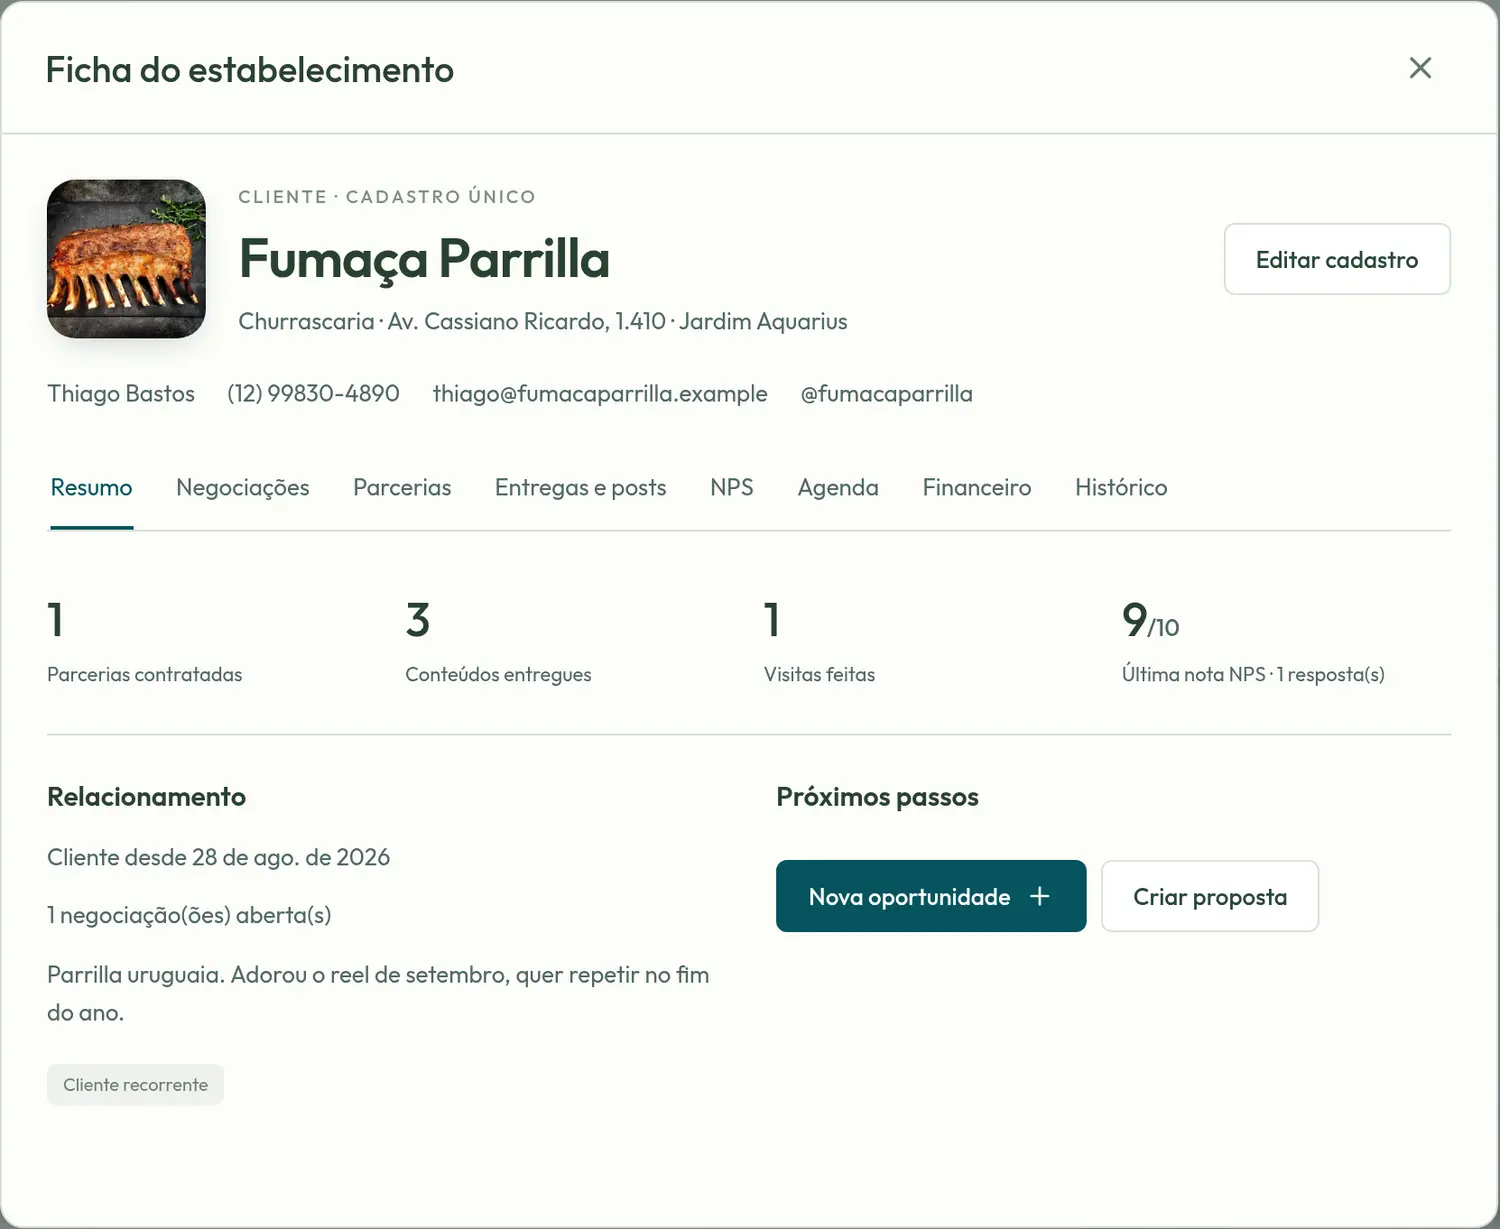
Task: Open the NPS tab
Action: click(732, 488)
